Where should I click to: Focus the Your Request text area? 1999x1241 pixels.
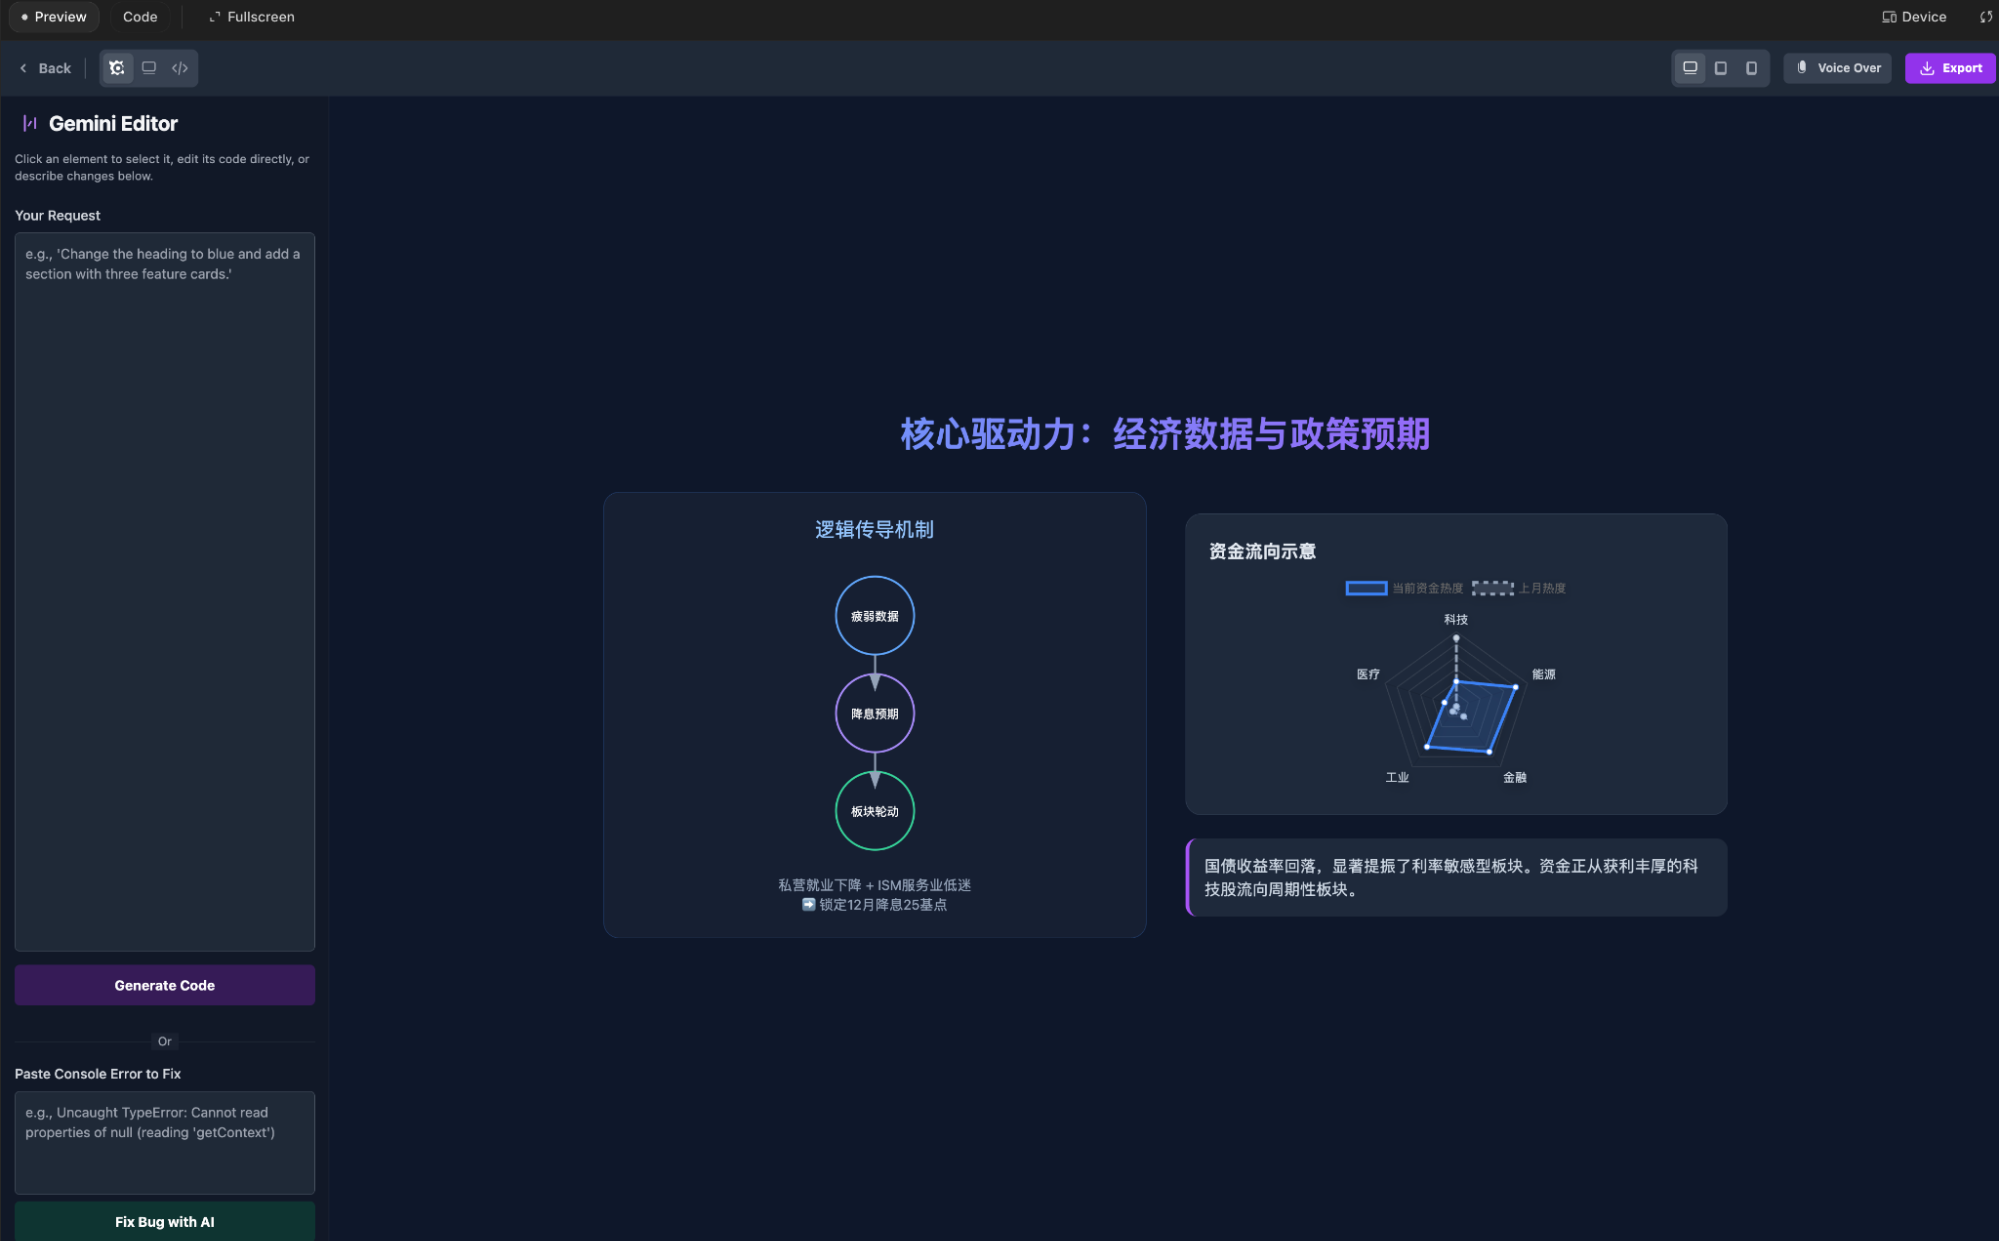tap(165, 590)
